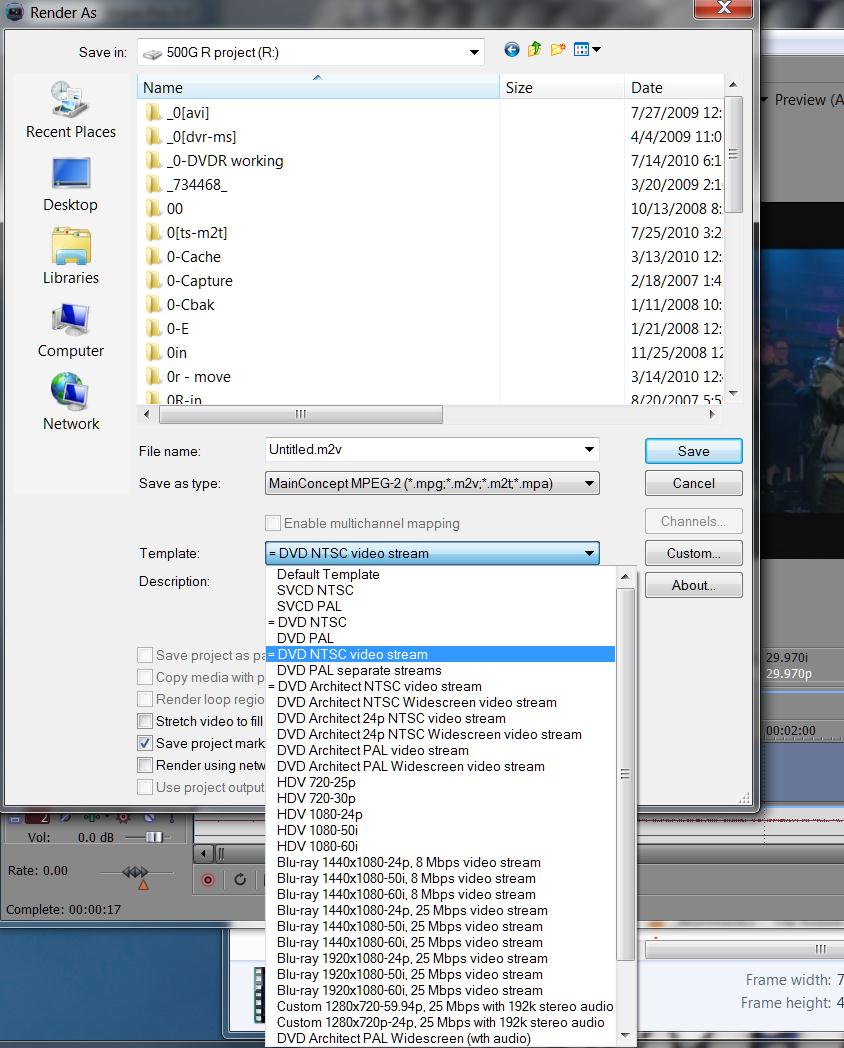This screenshot has width=844, height=1048.
Task: Sort files by Name column header
Action: click(318, 88)
